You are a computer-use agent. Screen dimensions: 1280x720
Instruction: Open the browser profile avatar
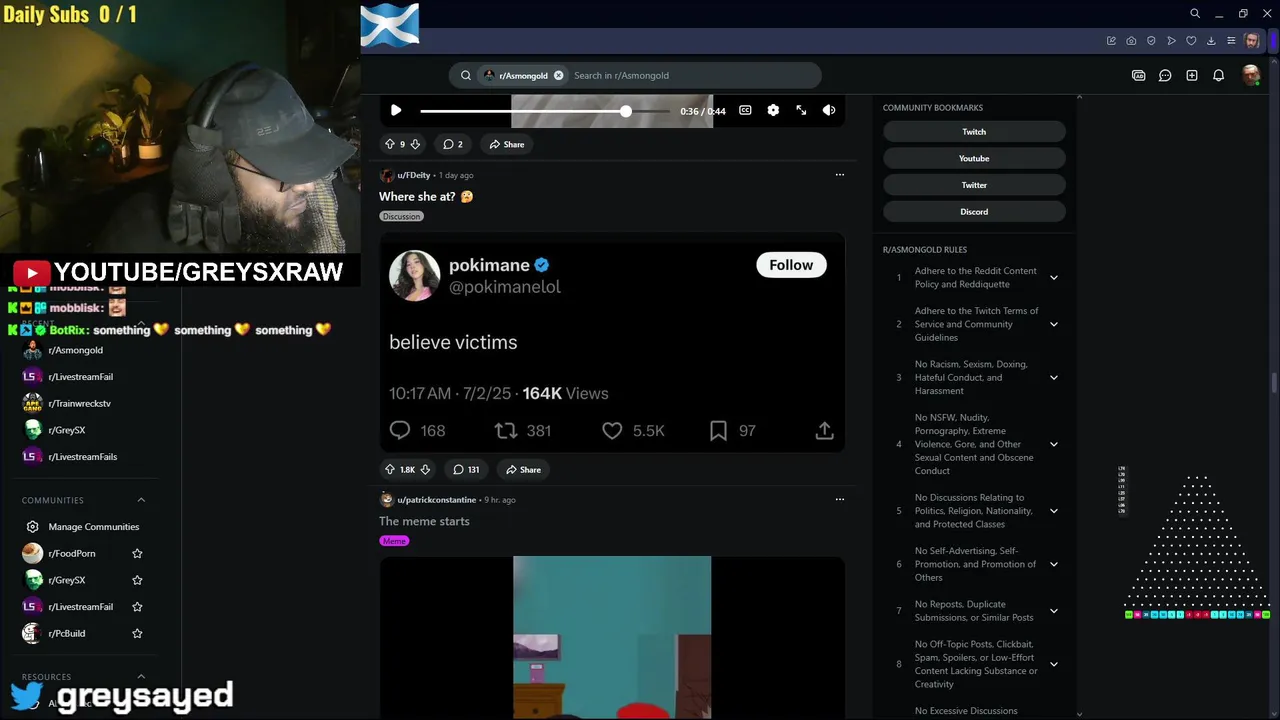coord(1252,41)
